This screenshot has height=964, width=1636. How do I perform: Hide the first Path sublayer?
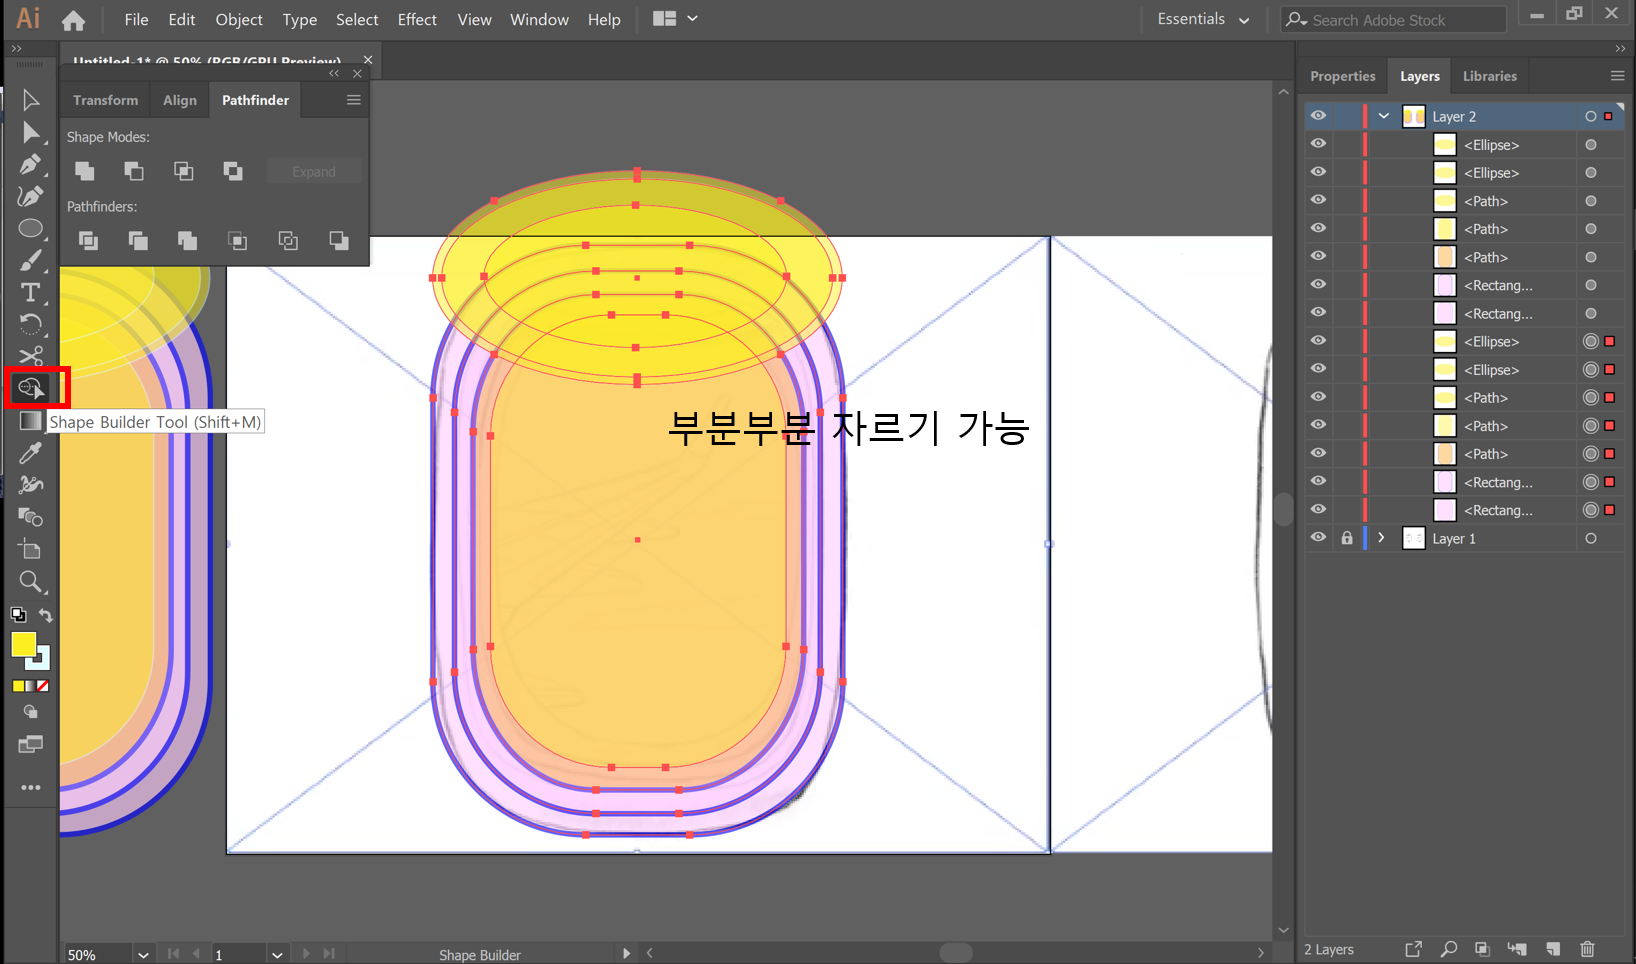tap(1318, 200)
